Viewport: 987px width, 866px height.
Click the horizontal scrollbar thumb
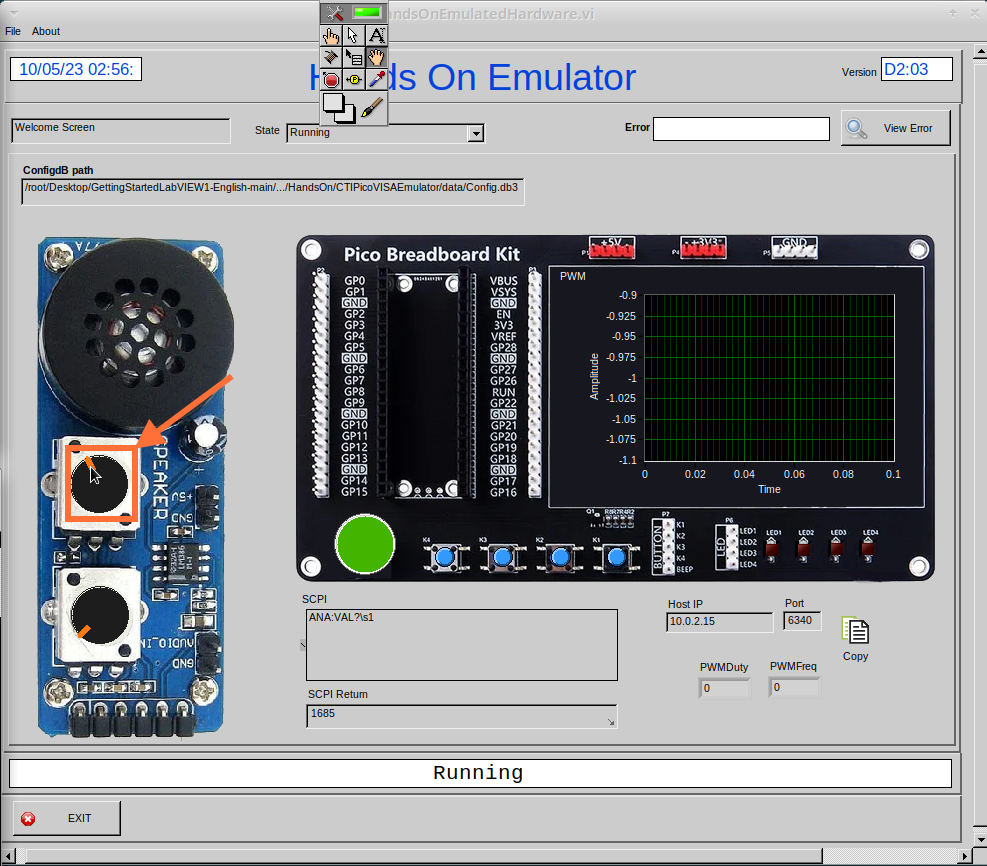[x=424, y=857]
